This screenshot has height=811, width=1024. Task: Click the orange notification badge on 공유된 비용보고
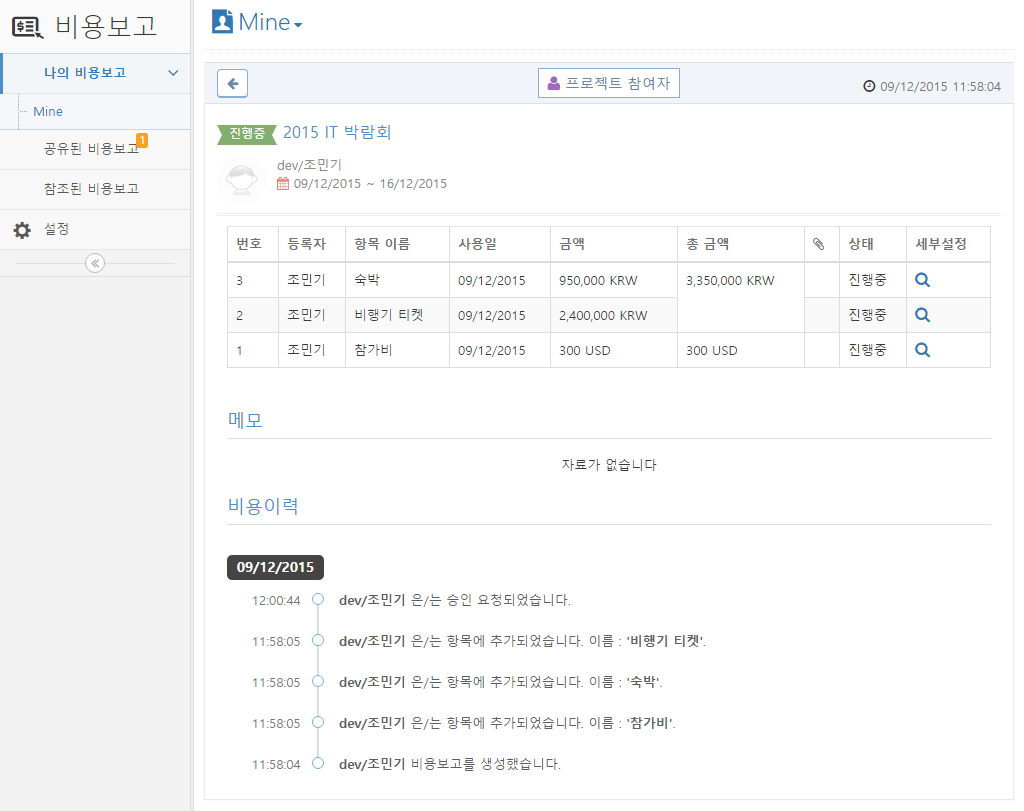coord(142,140)
